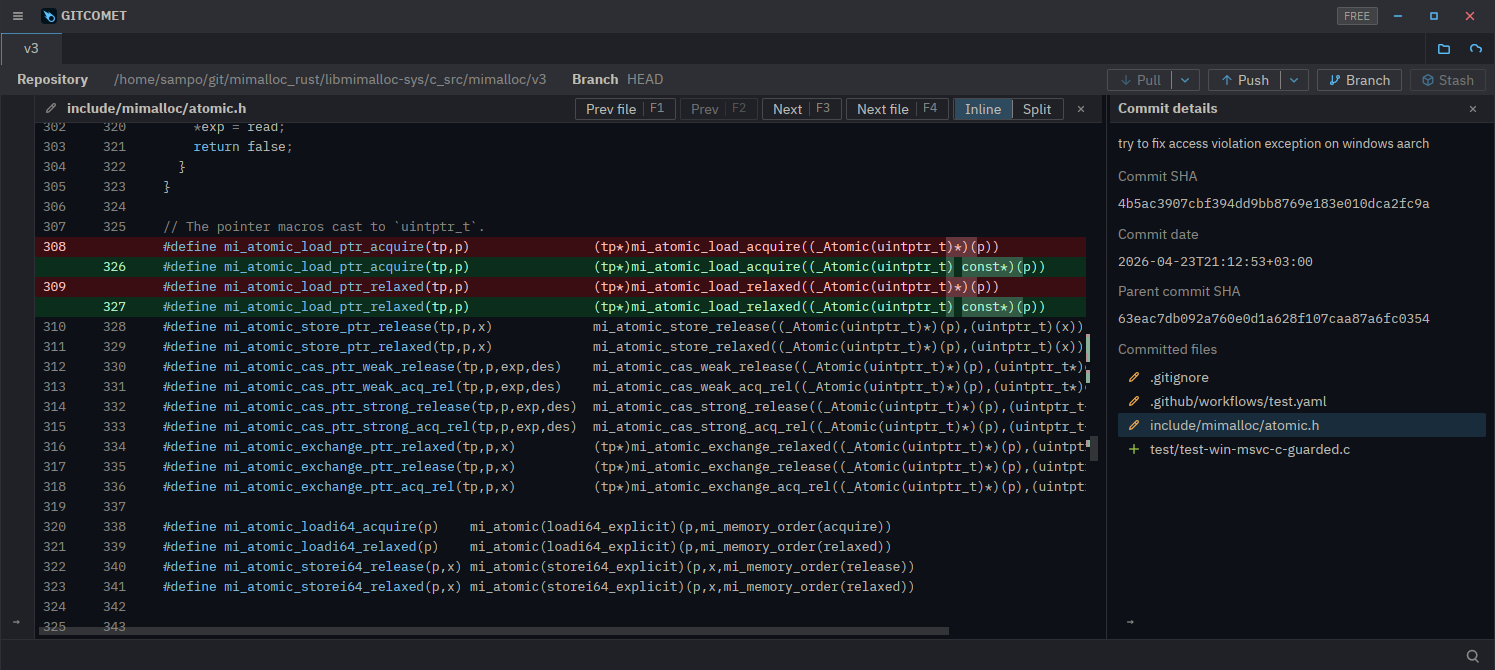
Task: Click the pencil icon beside .gitignore
Action: point(1133,378)
